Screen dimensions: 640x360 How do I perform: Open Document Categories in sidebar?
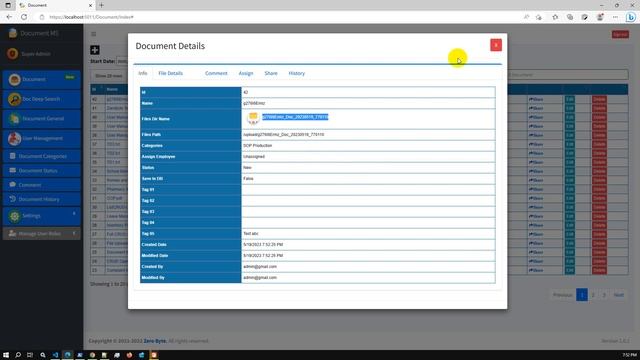point(42,156)
